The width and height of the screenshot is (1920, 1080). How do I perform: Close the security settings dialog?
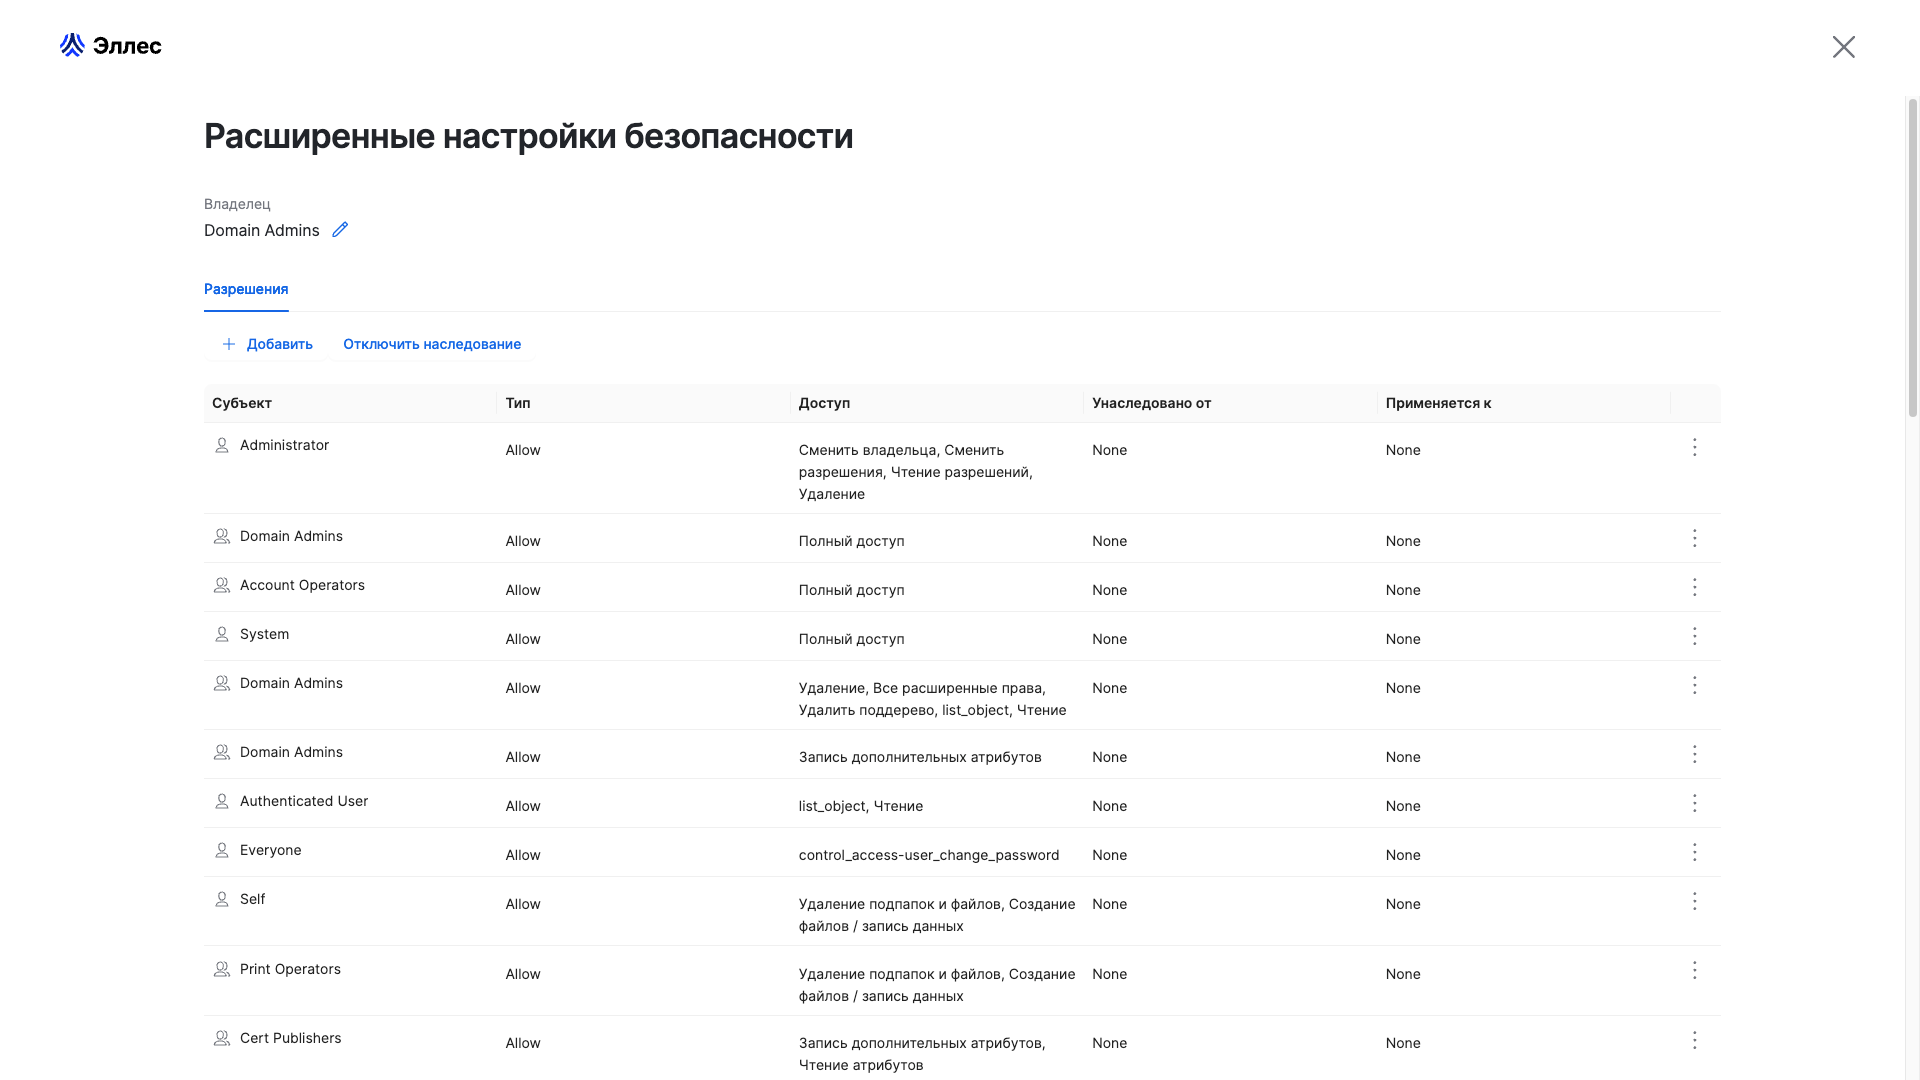(x=1844, y=46)
